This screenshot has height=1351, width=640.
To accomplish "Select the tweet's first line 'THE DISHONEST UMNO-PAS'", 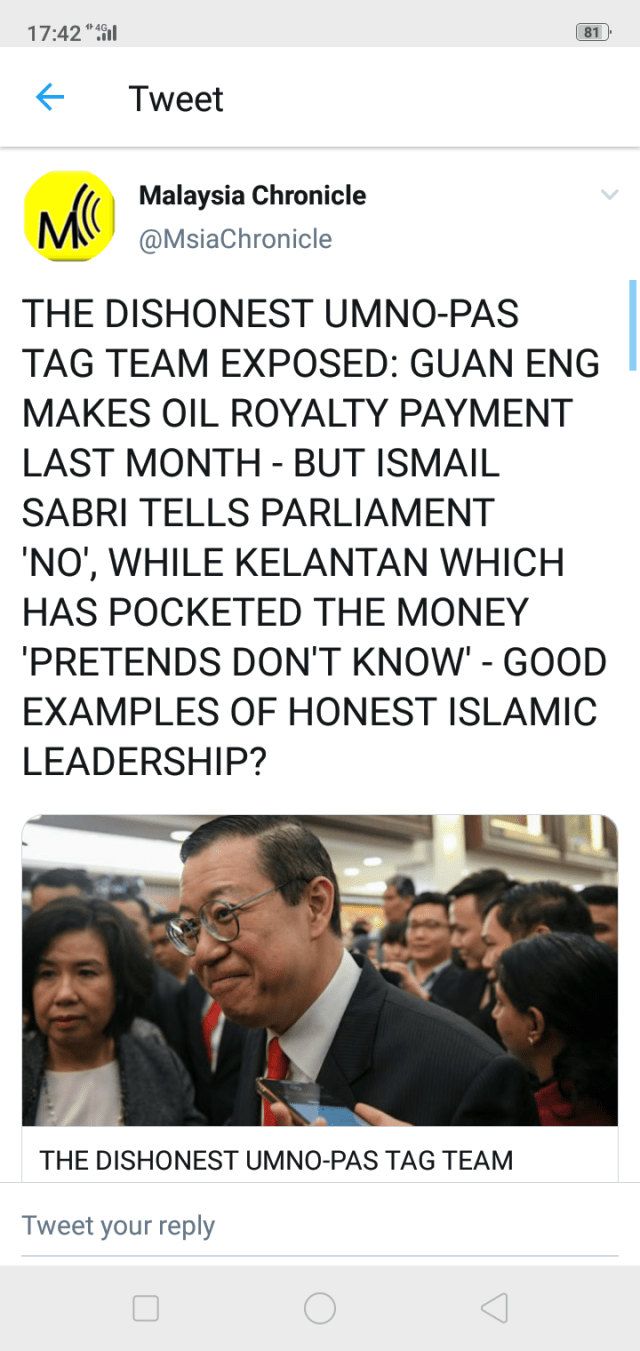I will (271, 314).
